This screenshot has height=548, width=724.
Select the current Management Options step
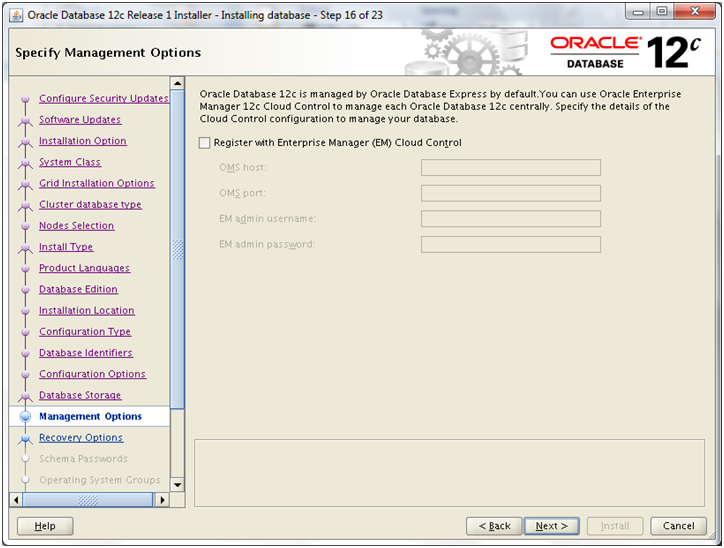[90, 416]
